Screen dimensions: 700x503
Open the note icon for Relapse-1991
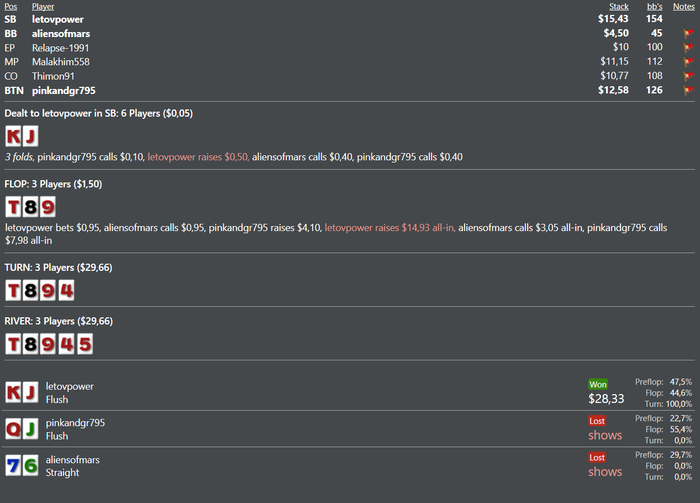(x=687, y=47)
